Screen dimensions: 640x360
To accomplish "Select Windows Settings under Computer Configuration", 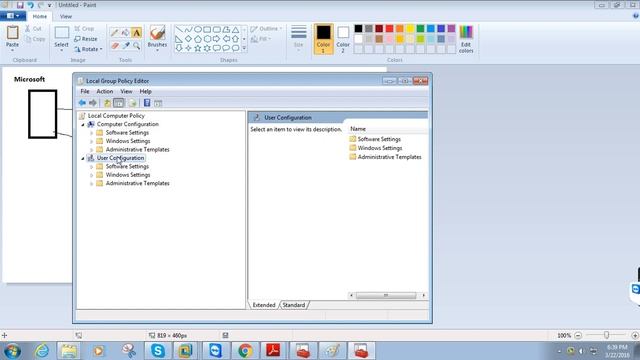I will [128, 141].
